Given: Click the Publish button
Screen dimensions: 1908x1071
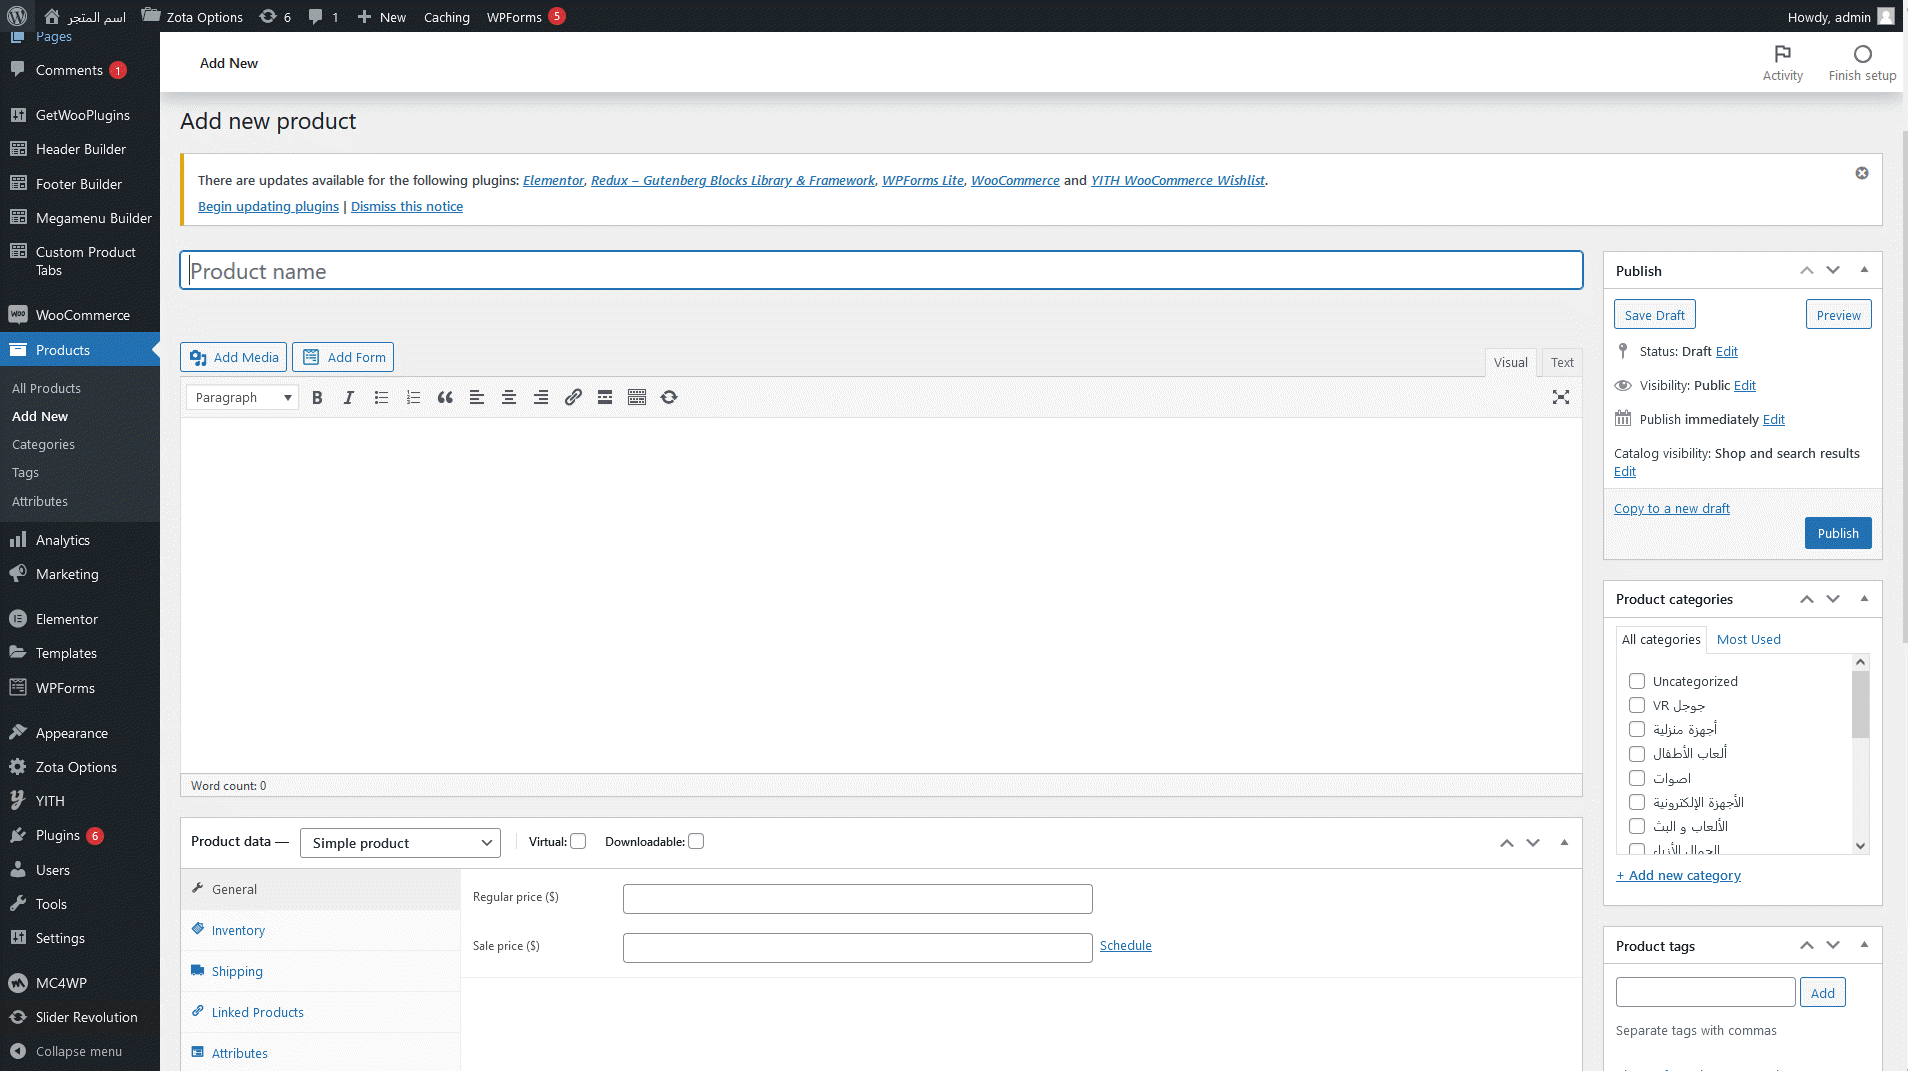Looking at the screenshot, I should (x=1838, y=533).
